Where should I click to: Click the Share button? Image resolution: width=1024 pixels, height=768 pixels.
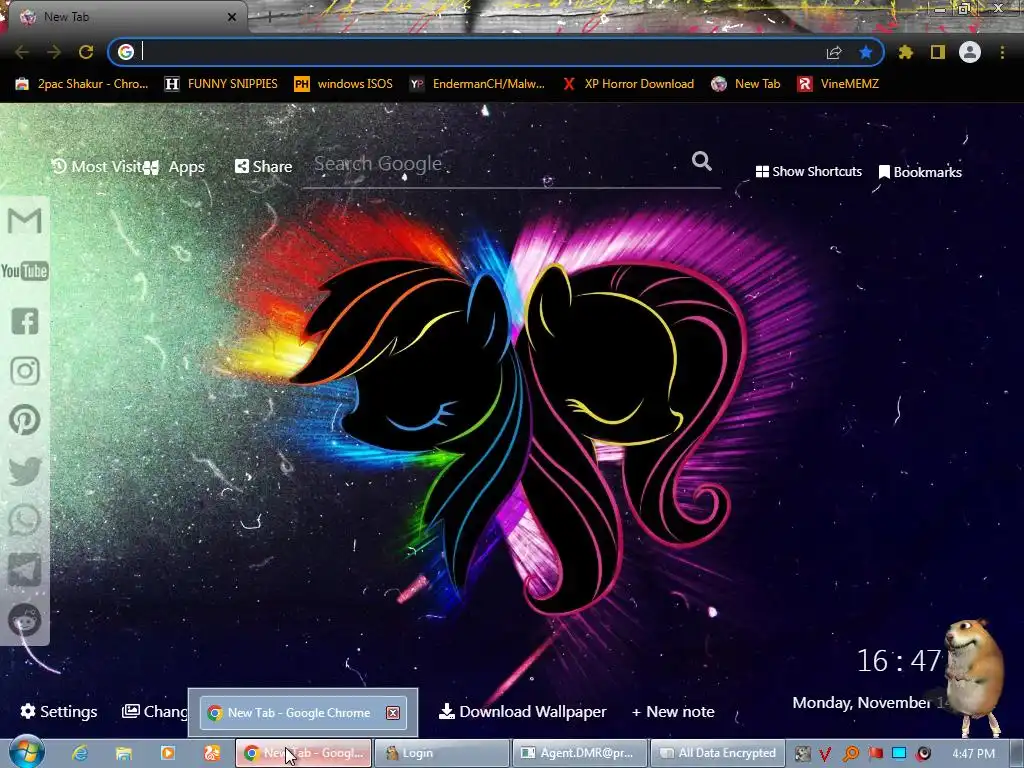coord(264,167)
